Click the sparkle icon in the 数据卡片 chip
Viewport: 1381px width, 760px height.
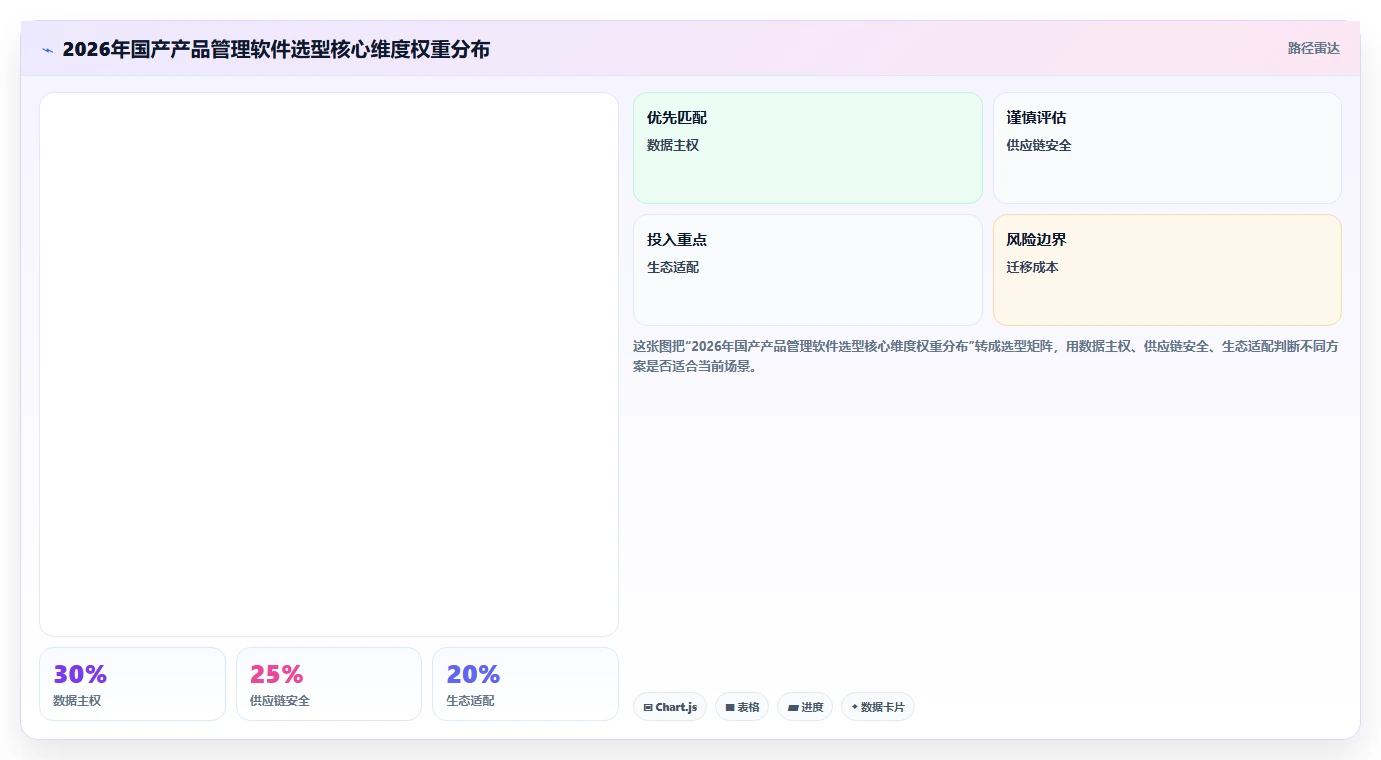[854, 707]
